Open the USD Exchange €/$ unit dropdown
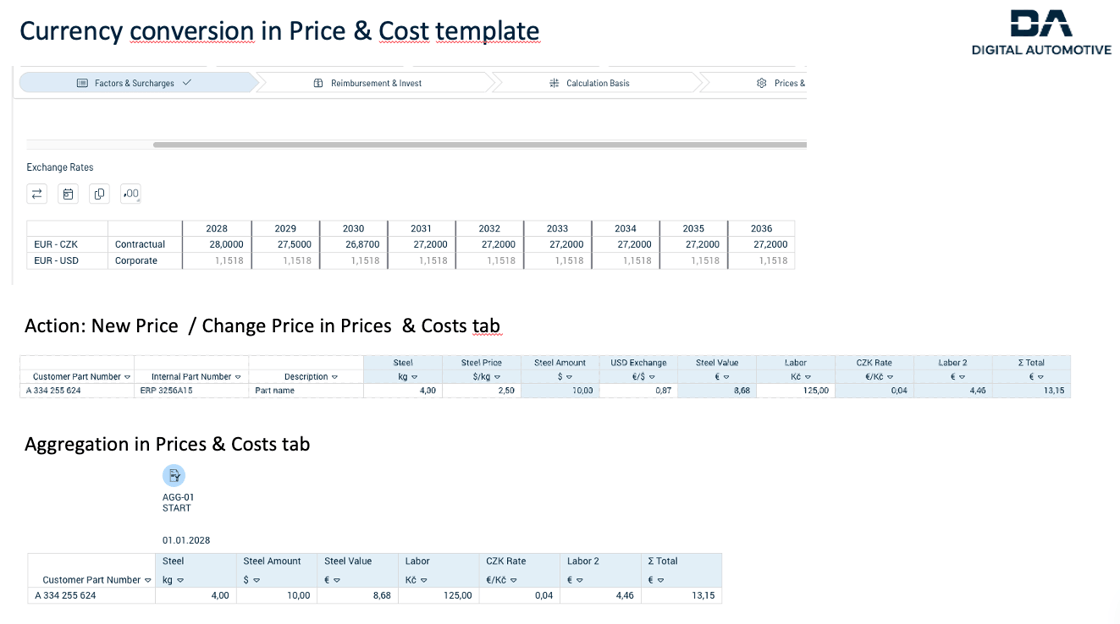 pyautogui.click(x=652, y=377)
